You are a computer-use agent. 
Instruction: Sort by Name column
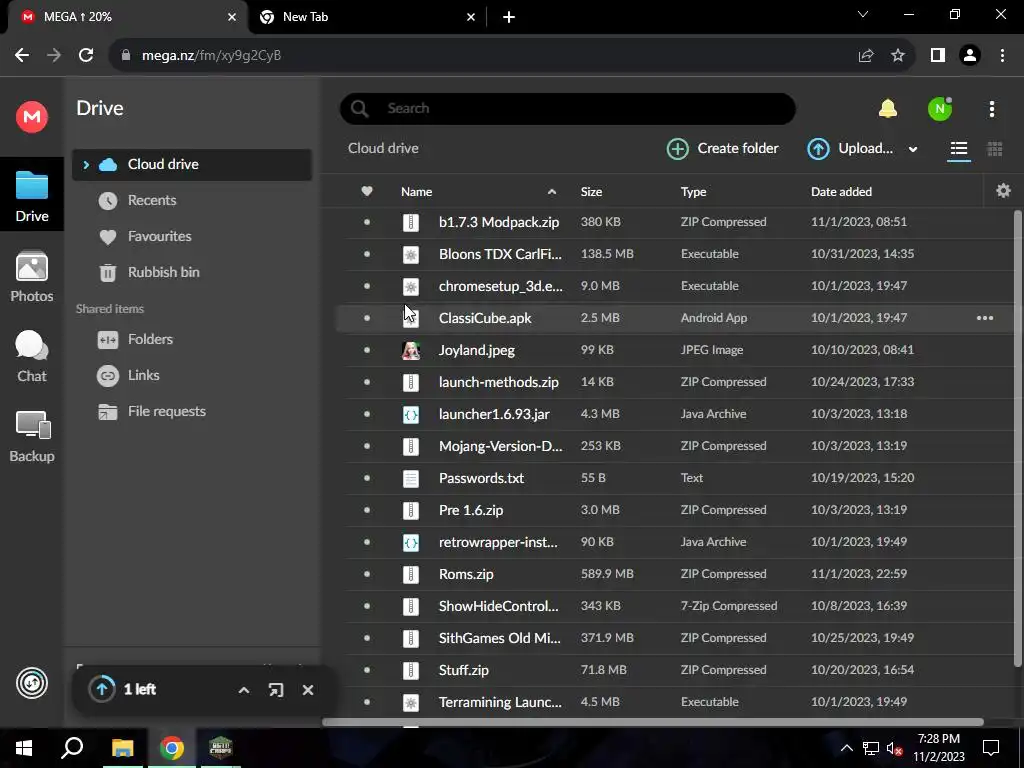[416, 191]
